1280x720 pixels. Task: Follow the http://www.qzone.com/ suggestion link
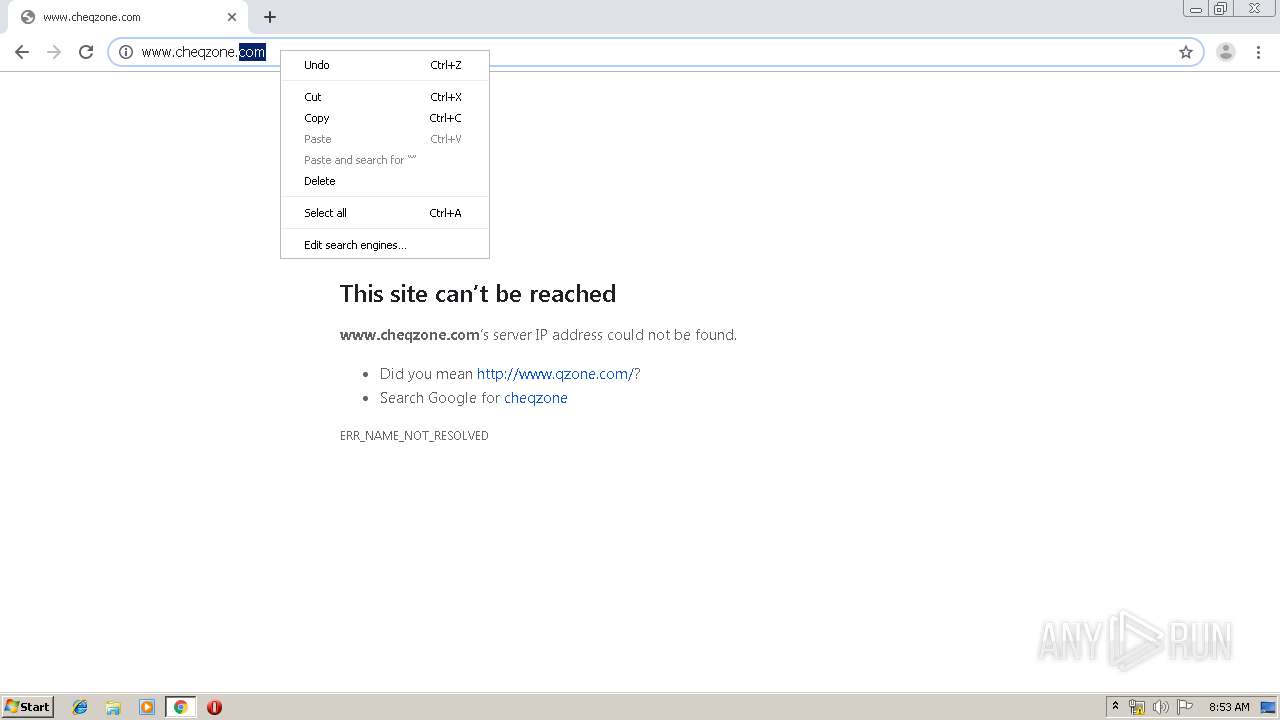pos(555,374)
